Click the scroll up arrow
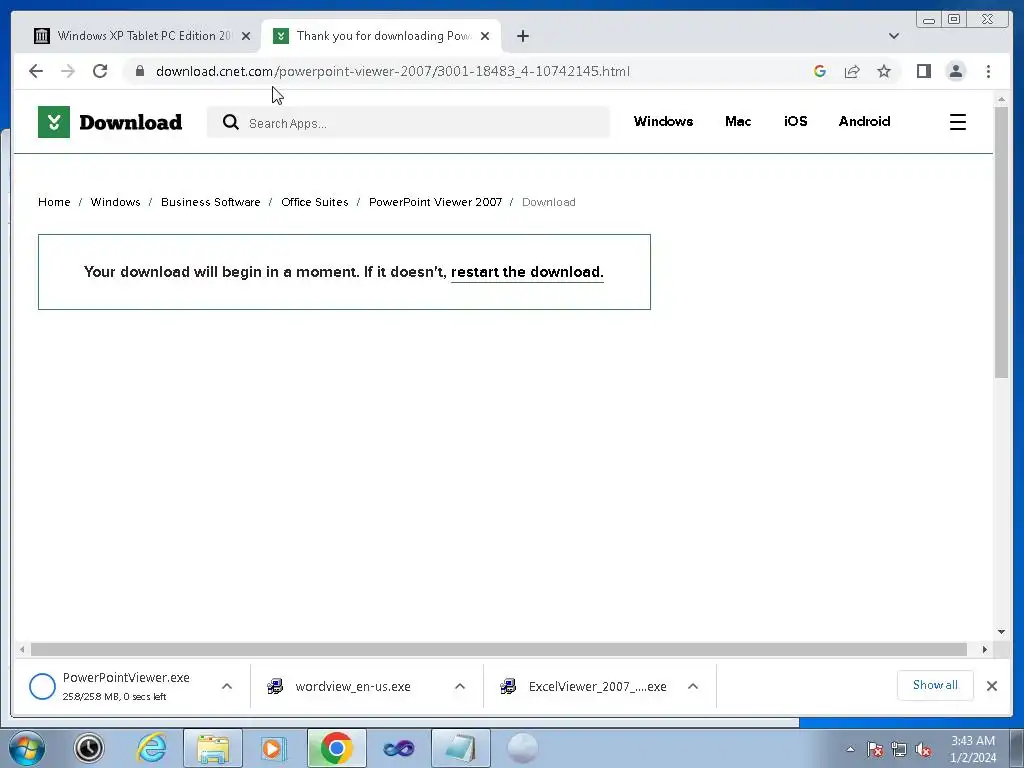Screen dimensions: 1024x768 pyautogui.click(x=1001, y=99)
